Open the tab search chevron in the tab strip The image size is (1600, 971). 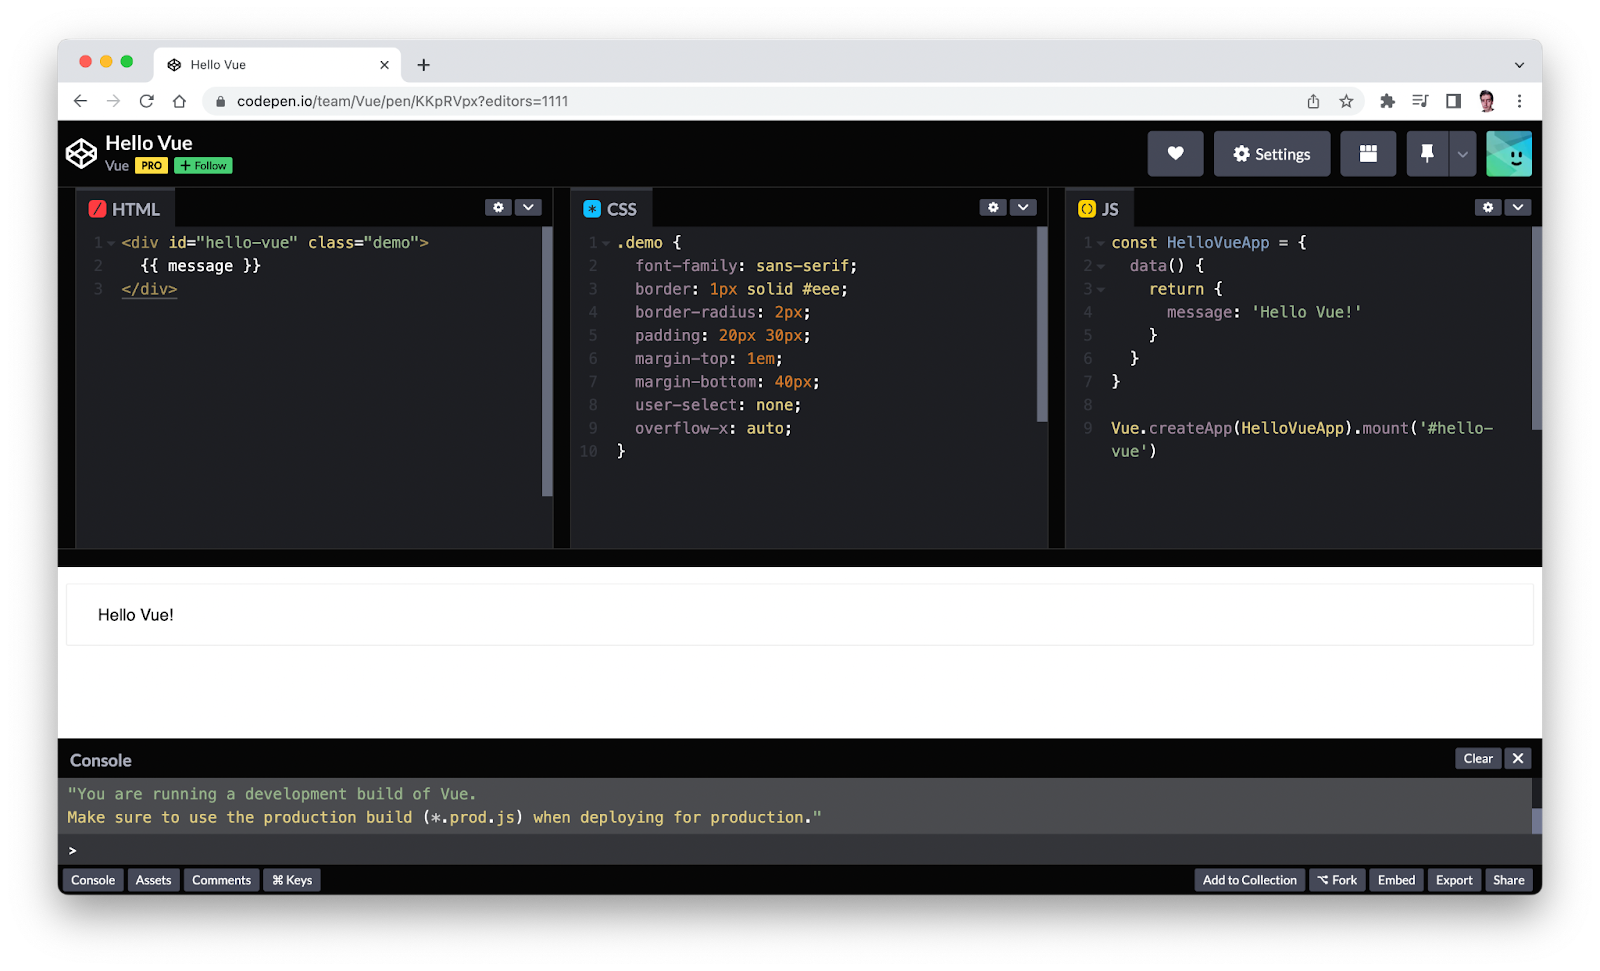tap(1519, 65)
